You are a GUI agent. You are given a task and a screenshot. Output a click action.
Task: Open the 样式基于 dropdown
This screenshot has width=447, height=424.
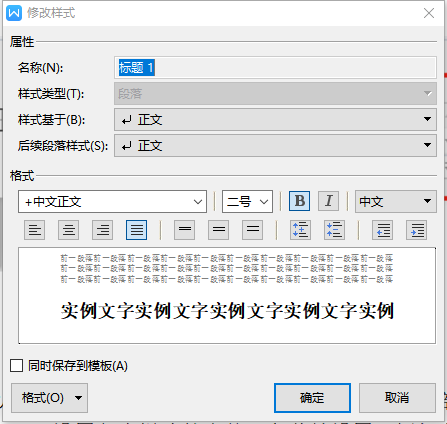275,119
